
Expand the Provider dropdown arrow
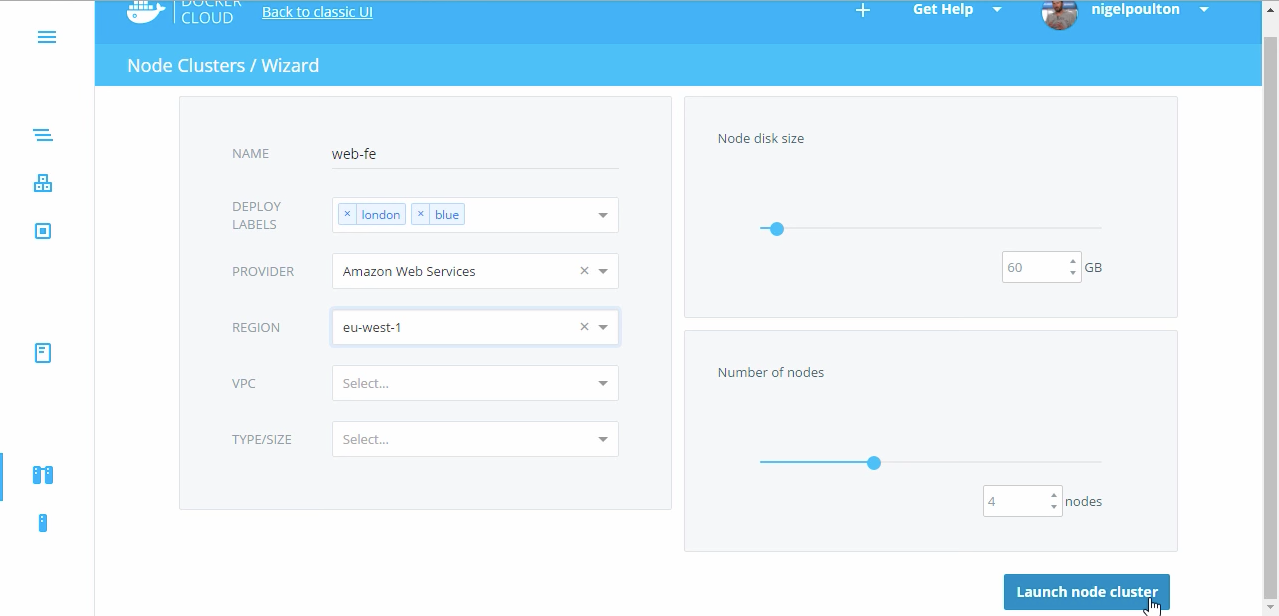pyautogui.click(x=603, y=271)
